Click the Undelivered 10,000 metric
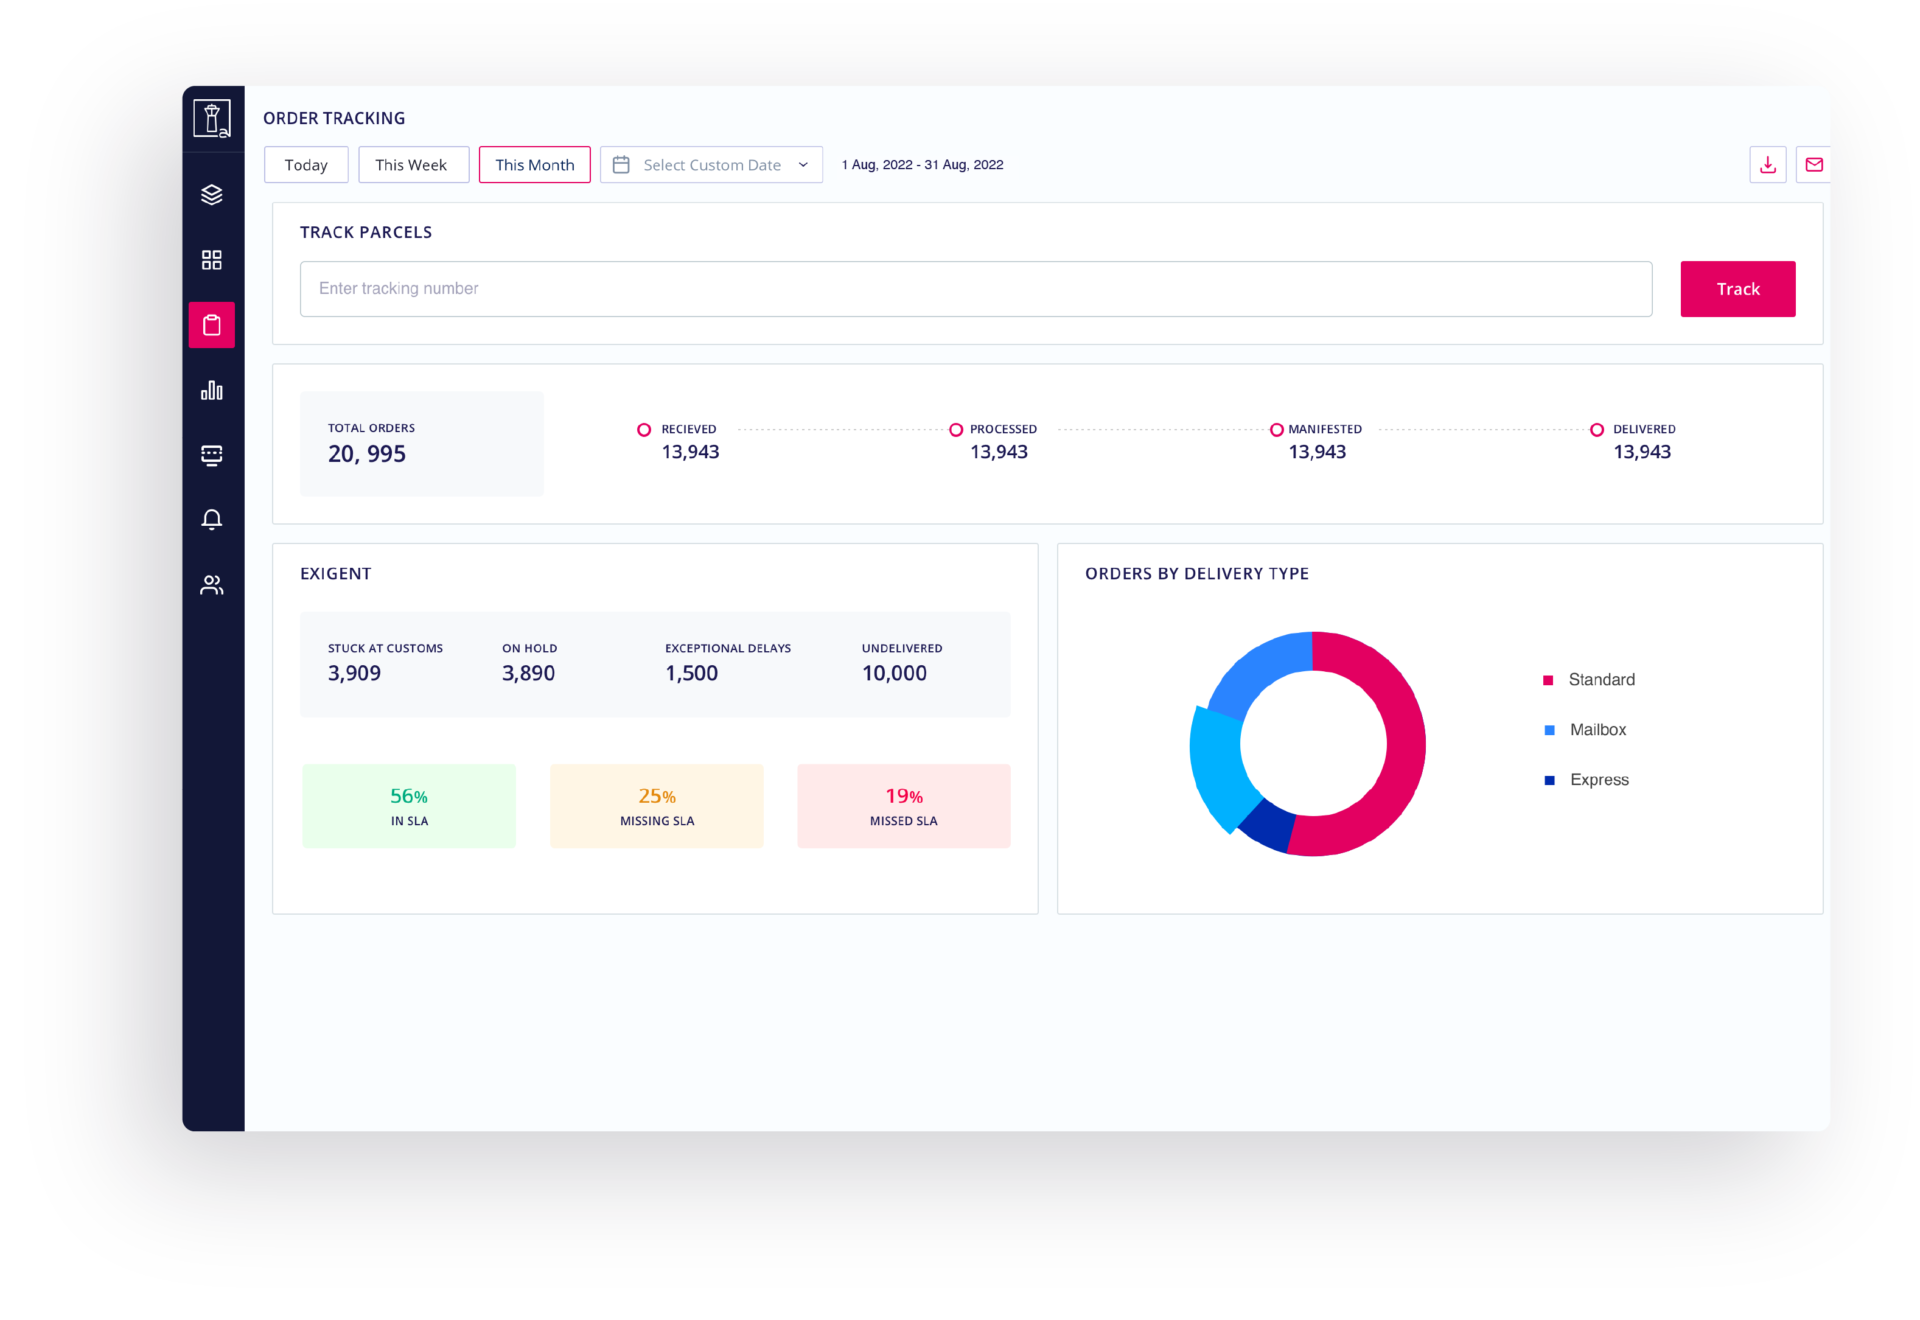Image resolution: width=1920 pixels, height=1320 pixels. [901, 662]
